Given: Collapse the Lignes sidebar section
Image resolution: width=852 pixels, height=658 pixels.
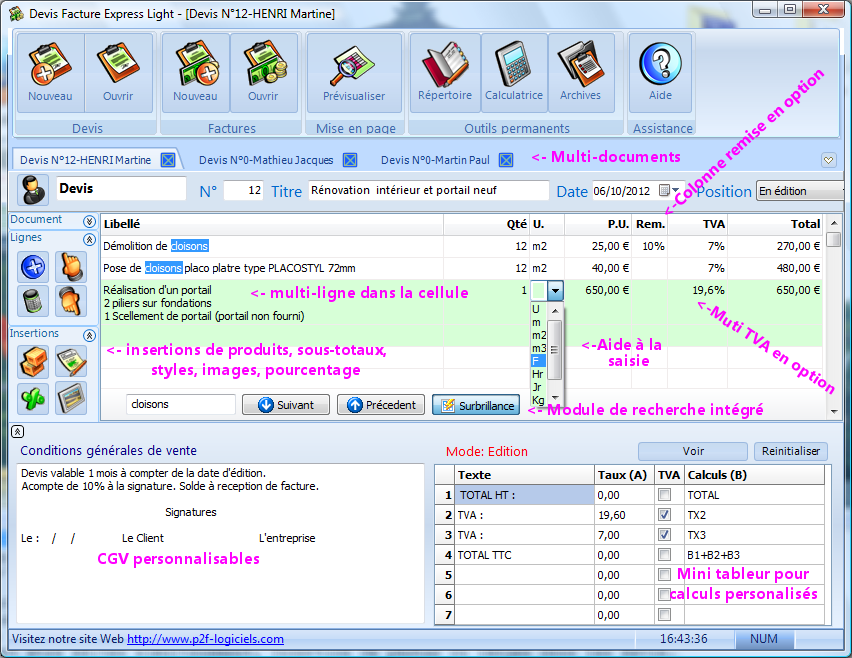Looking at the screenshot, I should click(90, 240).
